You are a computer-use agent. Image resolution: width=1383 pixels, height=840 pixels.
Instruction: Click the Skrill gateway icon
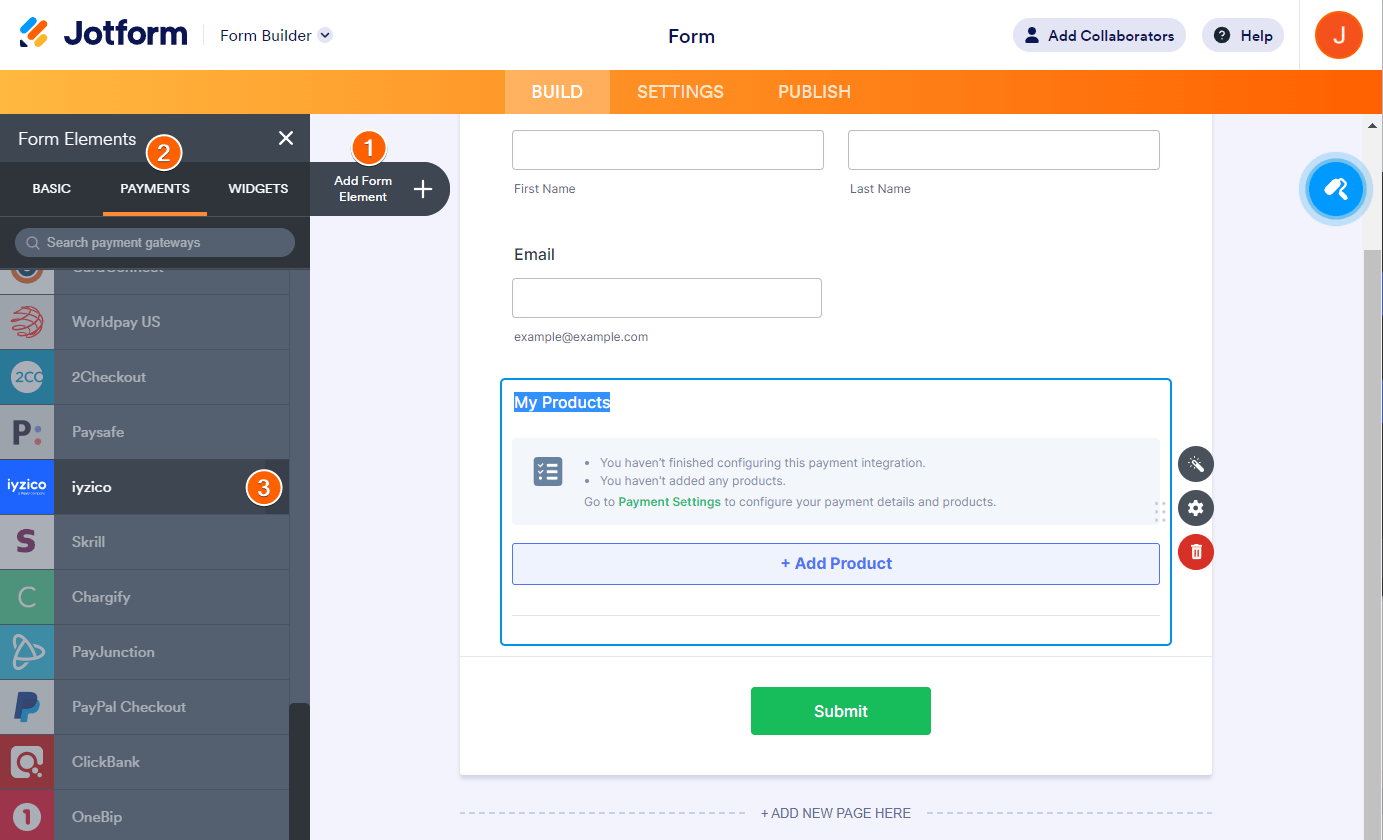point(27,542)
